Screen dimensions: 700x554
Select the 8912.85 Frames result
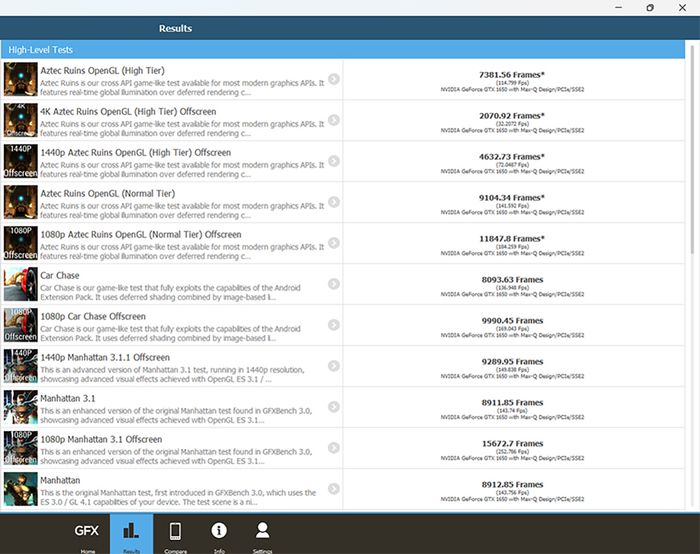(512, 485)
